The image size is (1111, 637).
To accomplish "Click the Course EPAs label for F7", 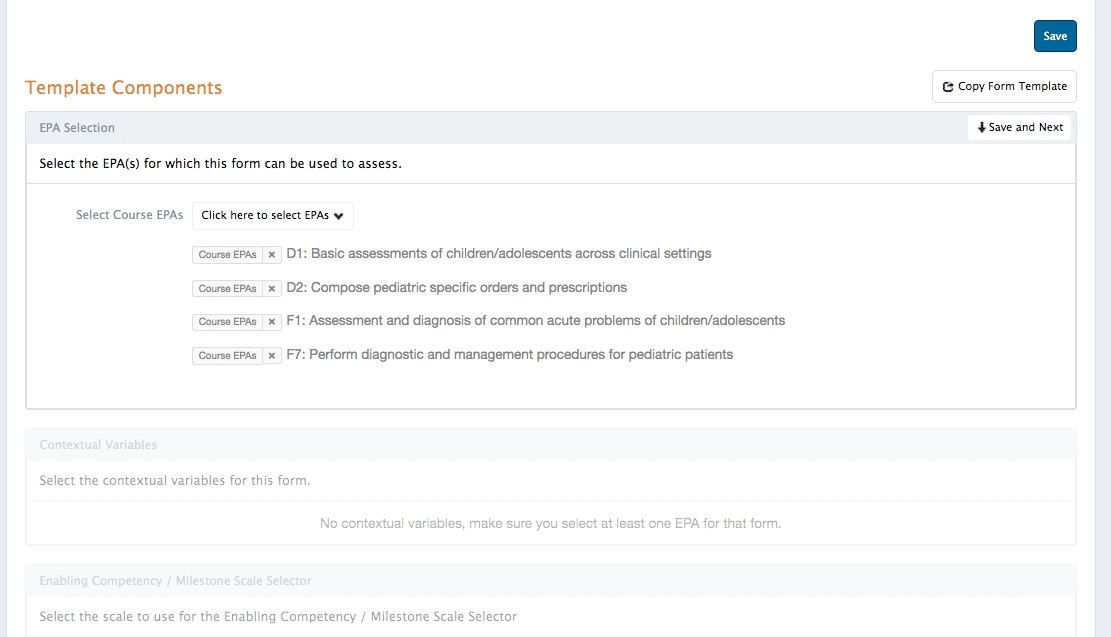I will click(228, 356).
